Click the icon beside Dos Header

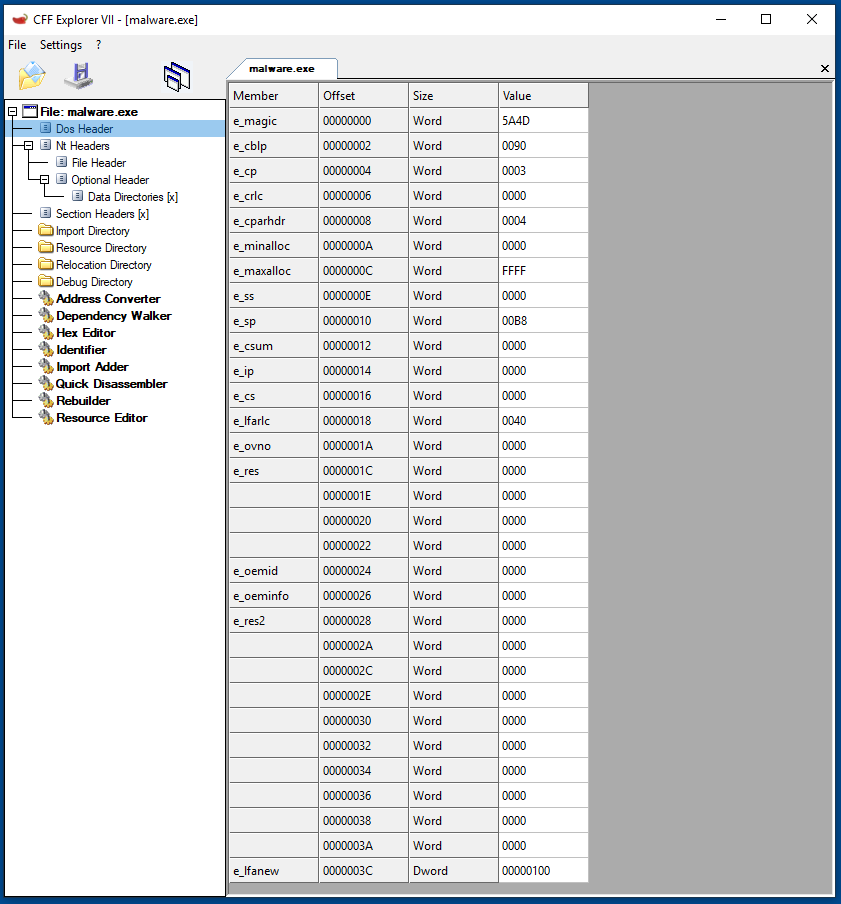(46, 128)
